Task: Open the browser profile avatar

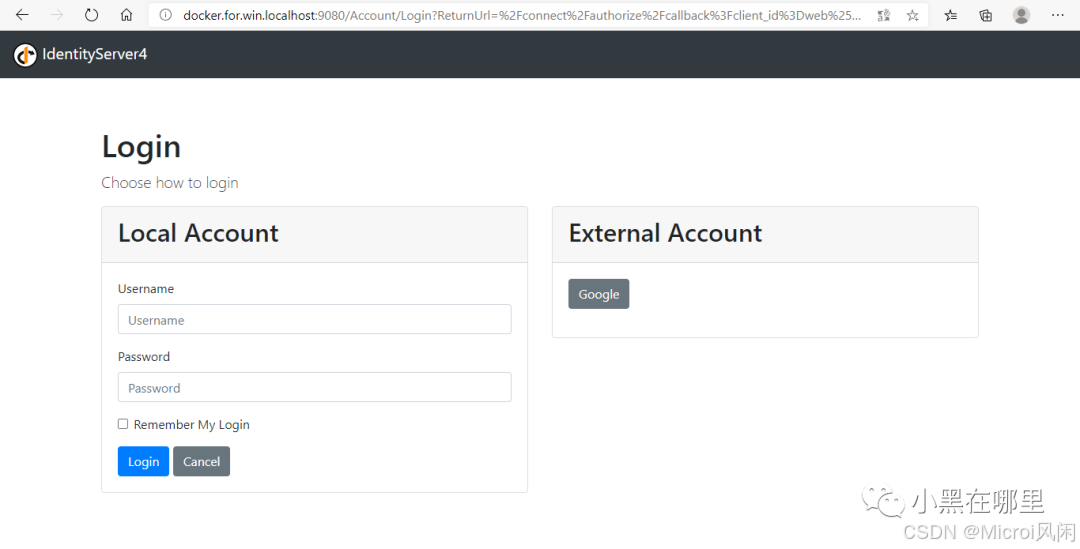Action: click(1021, 15)
